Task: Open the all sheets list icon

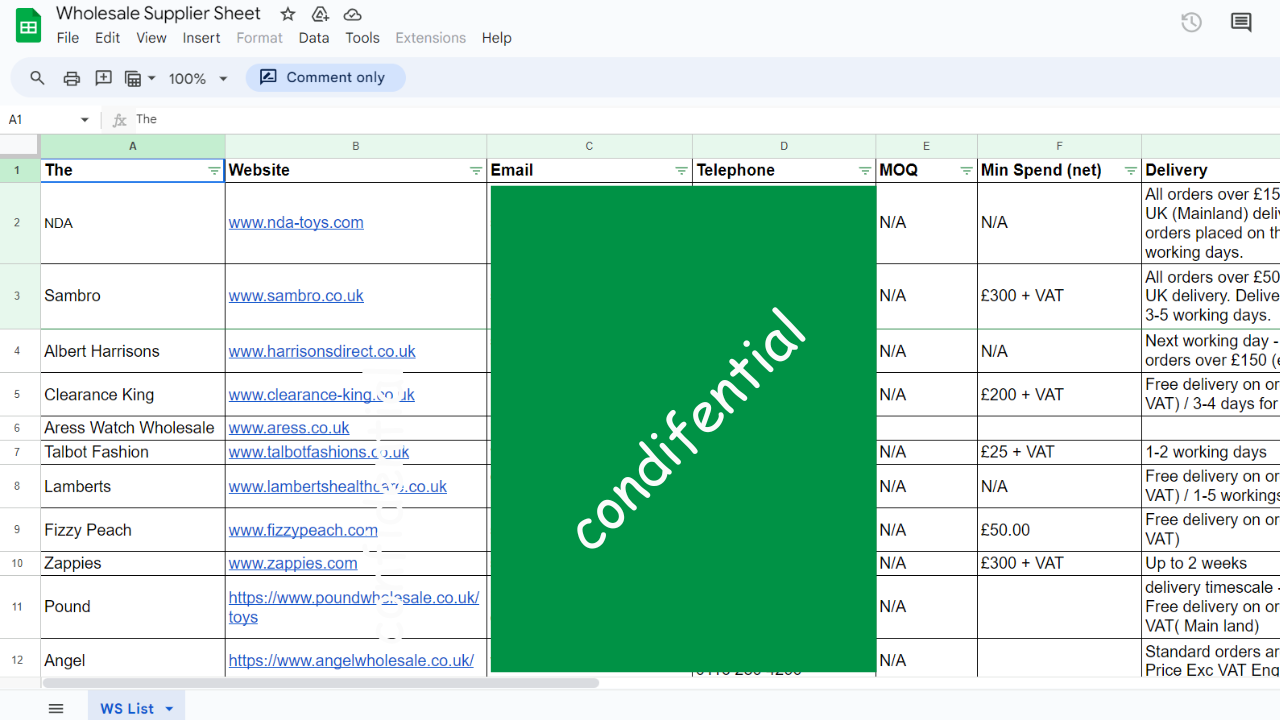Action: (56, 708)
